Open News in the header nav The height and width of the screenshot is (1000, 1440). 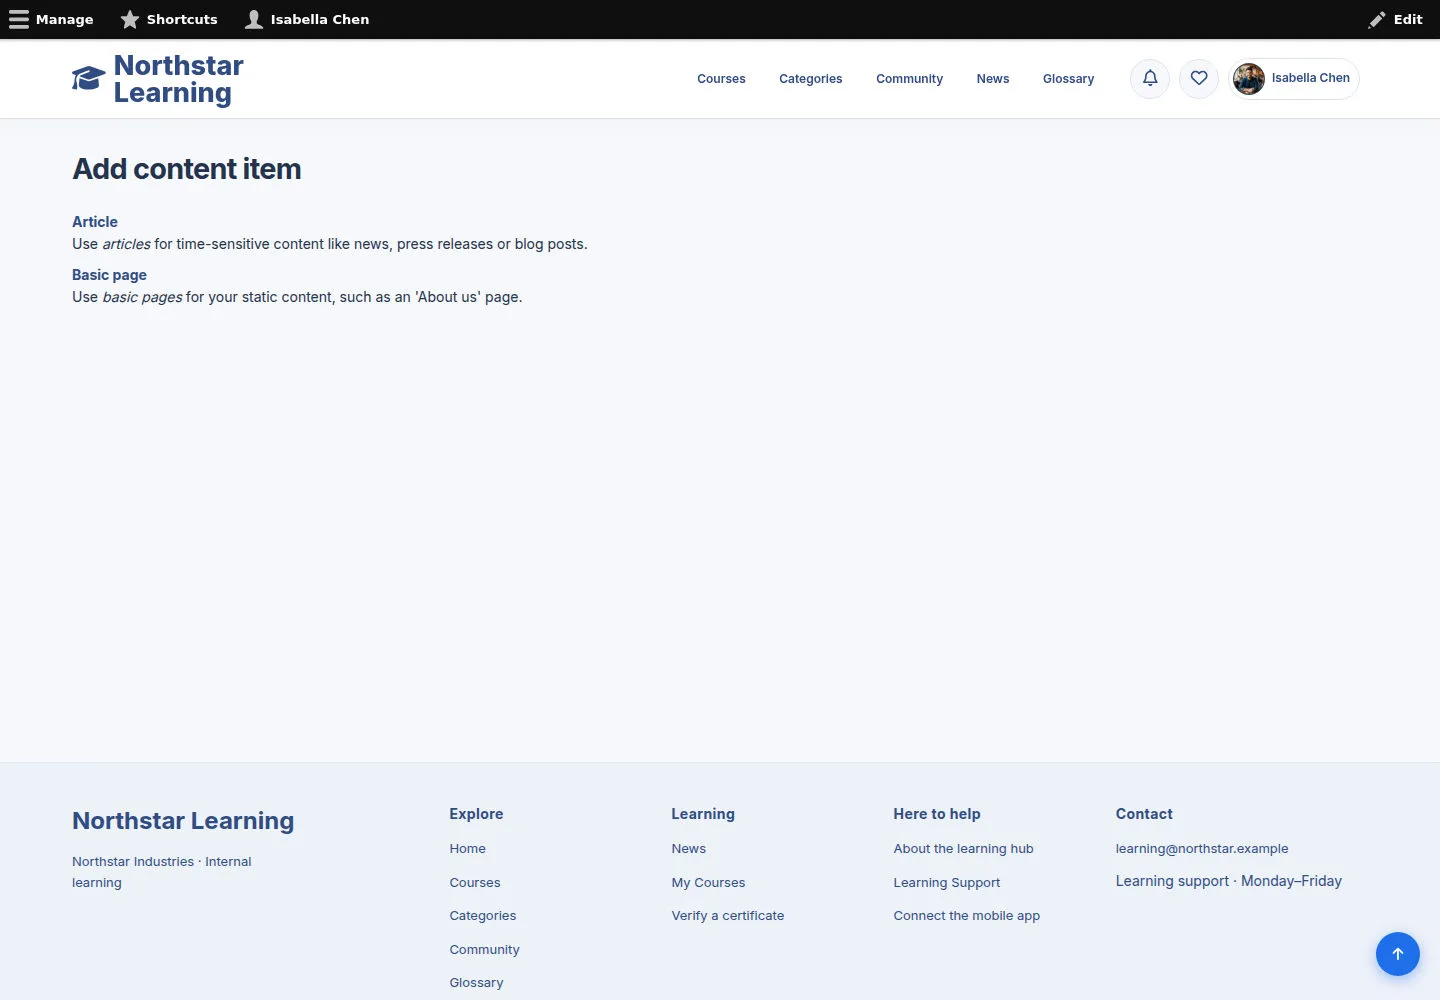(x=993, y=79)
